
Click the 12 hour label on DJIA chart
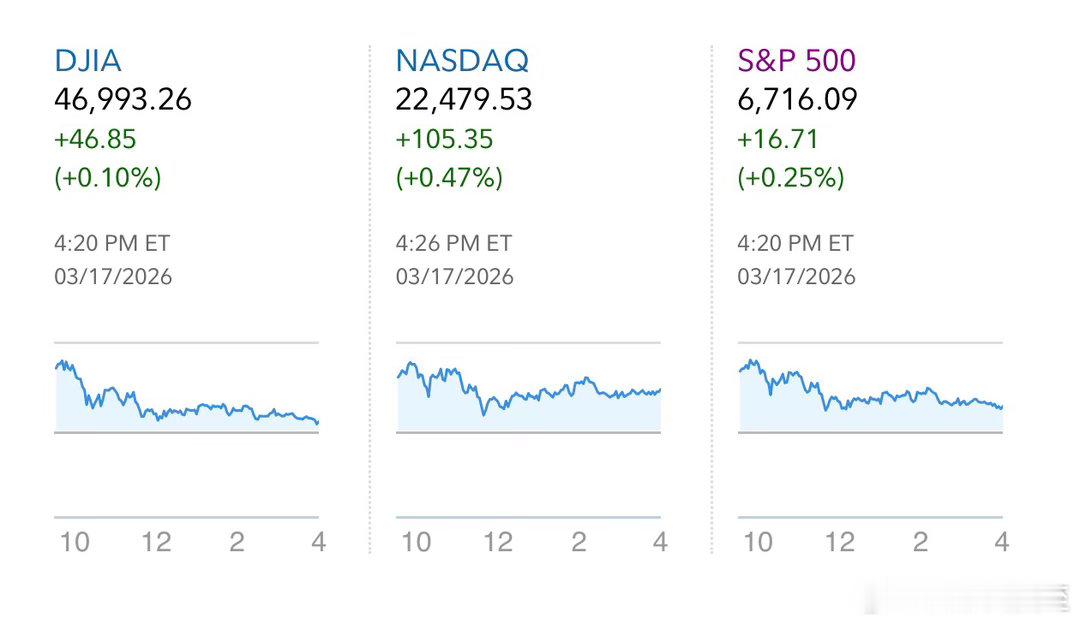[x=156, y=542]
